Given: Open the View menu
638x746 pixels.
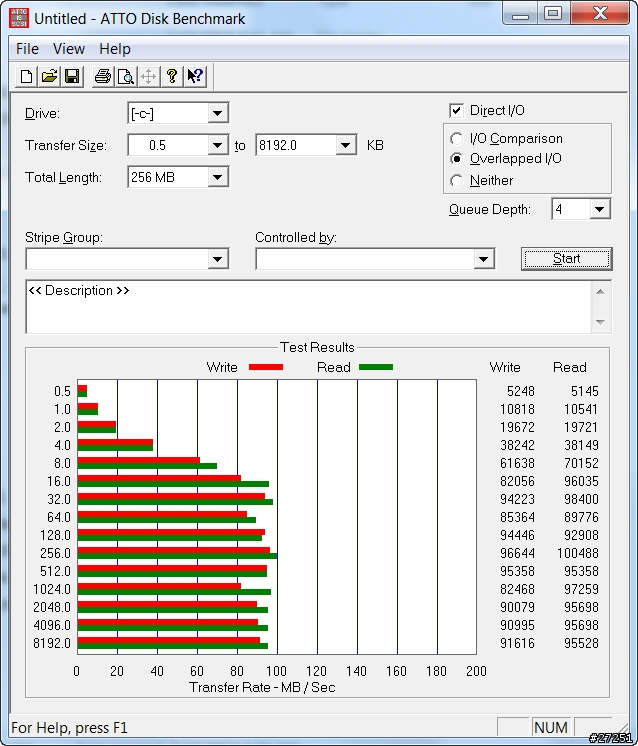Looking at the screenshot, I should tap(69, 49).
